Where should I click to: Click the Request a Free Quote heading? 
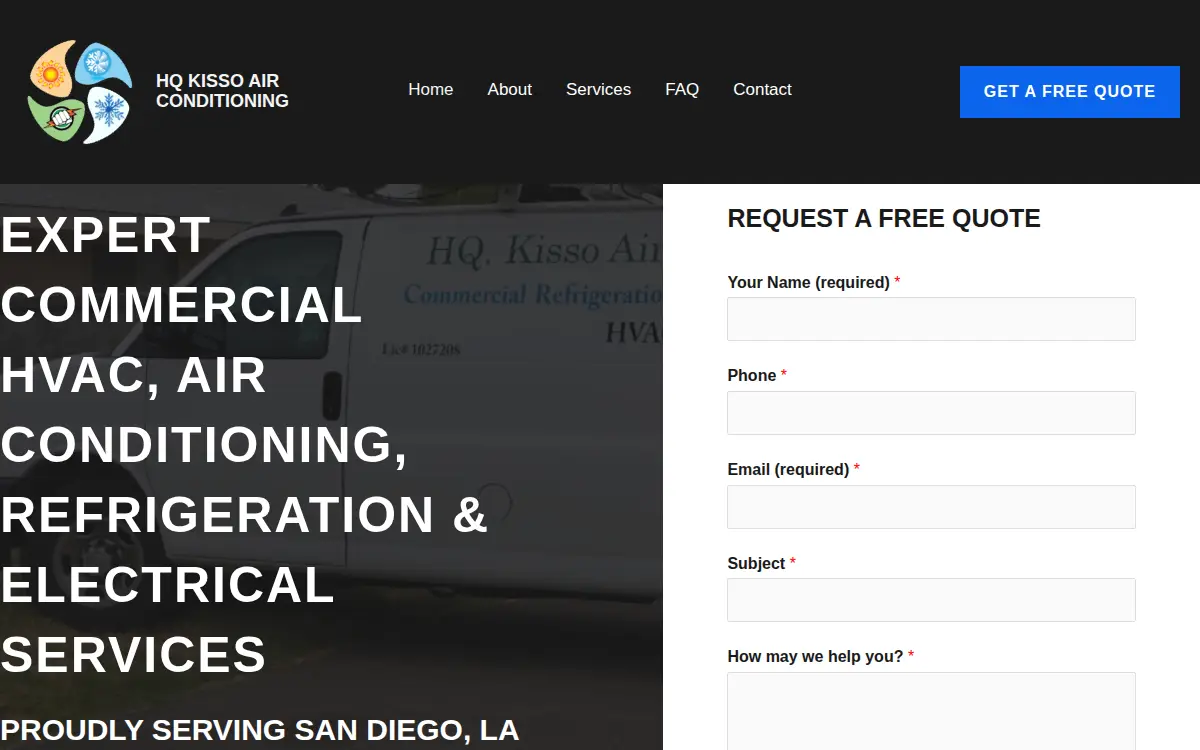click(x=884, y=219)
